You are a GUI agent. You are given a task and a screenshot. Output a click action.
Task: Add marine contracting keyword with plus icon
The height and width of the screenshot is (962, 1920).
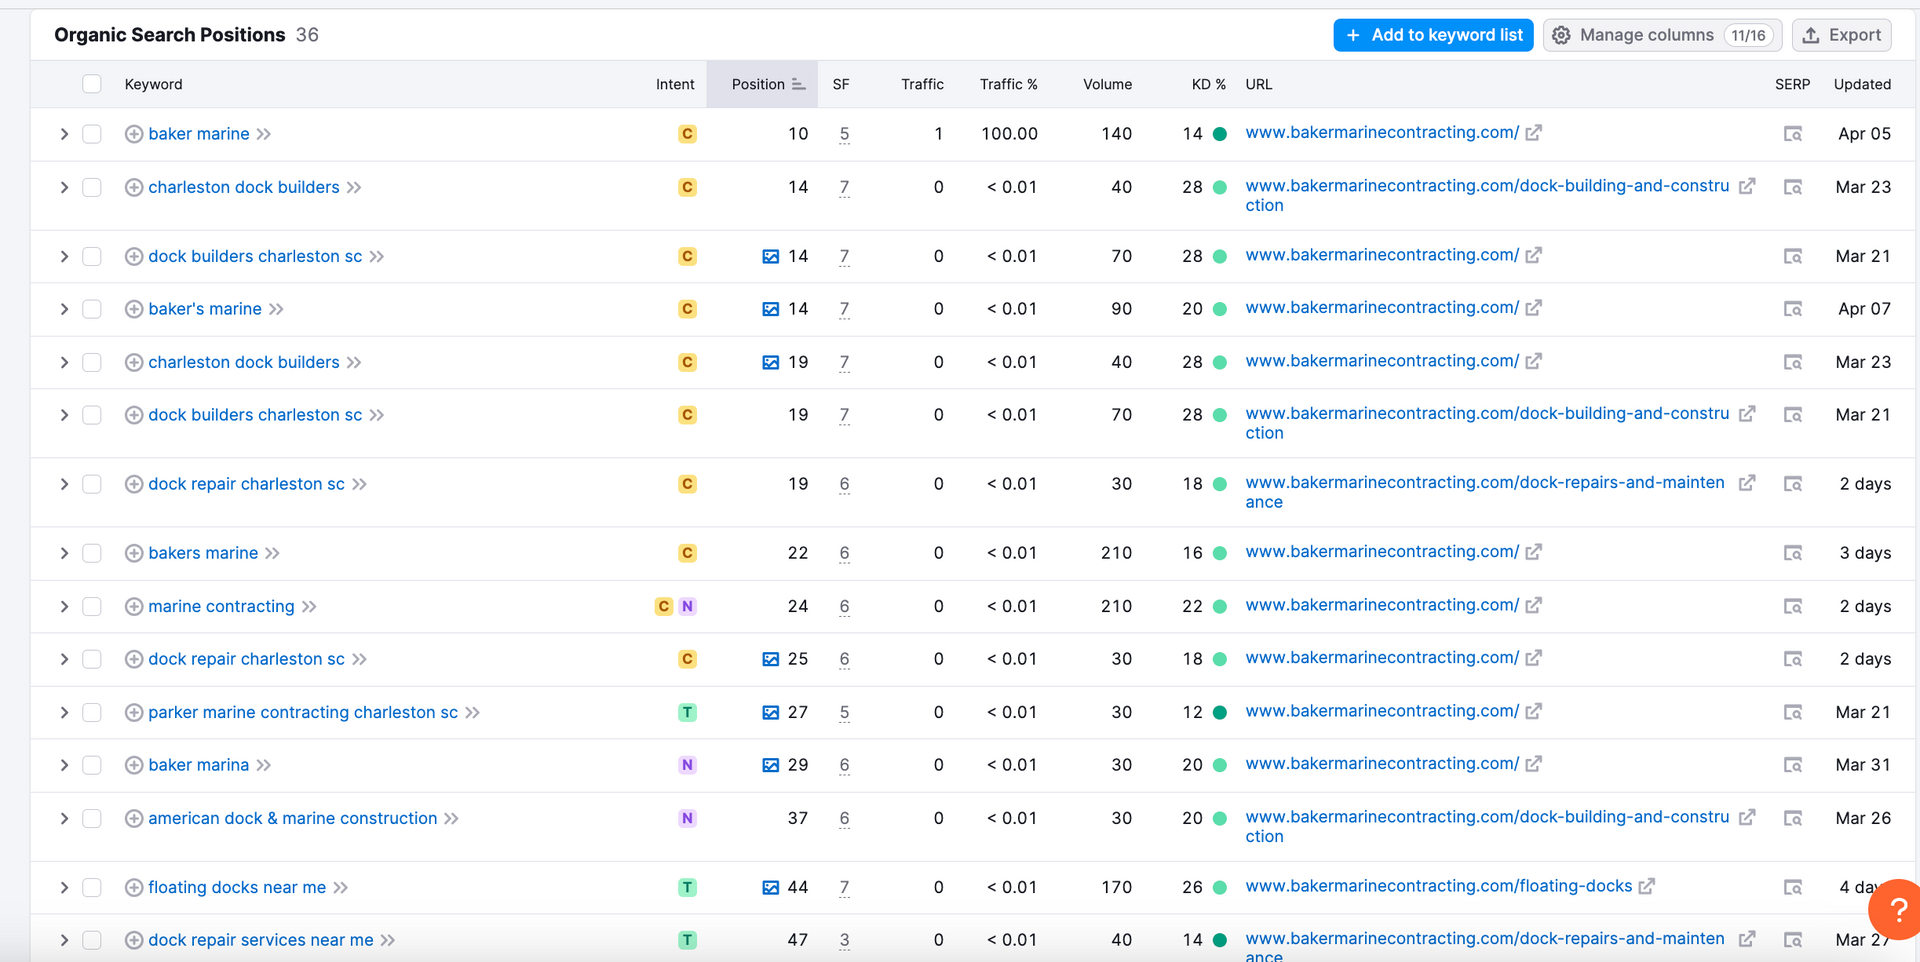point(134,606)
